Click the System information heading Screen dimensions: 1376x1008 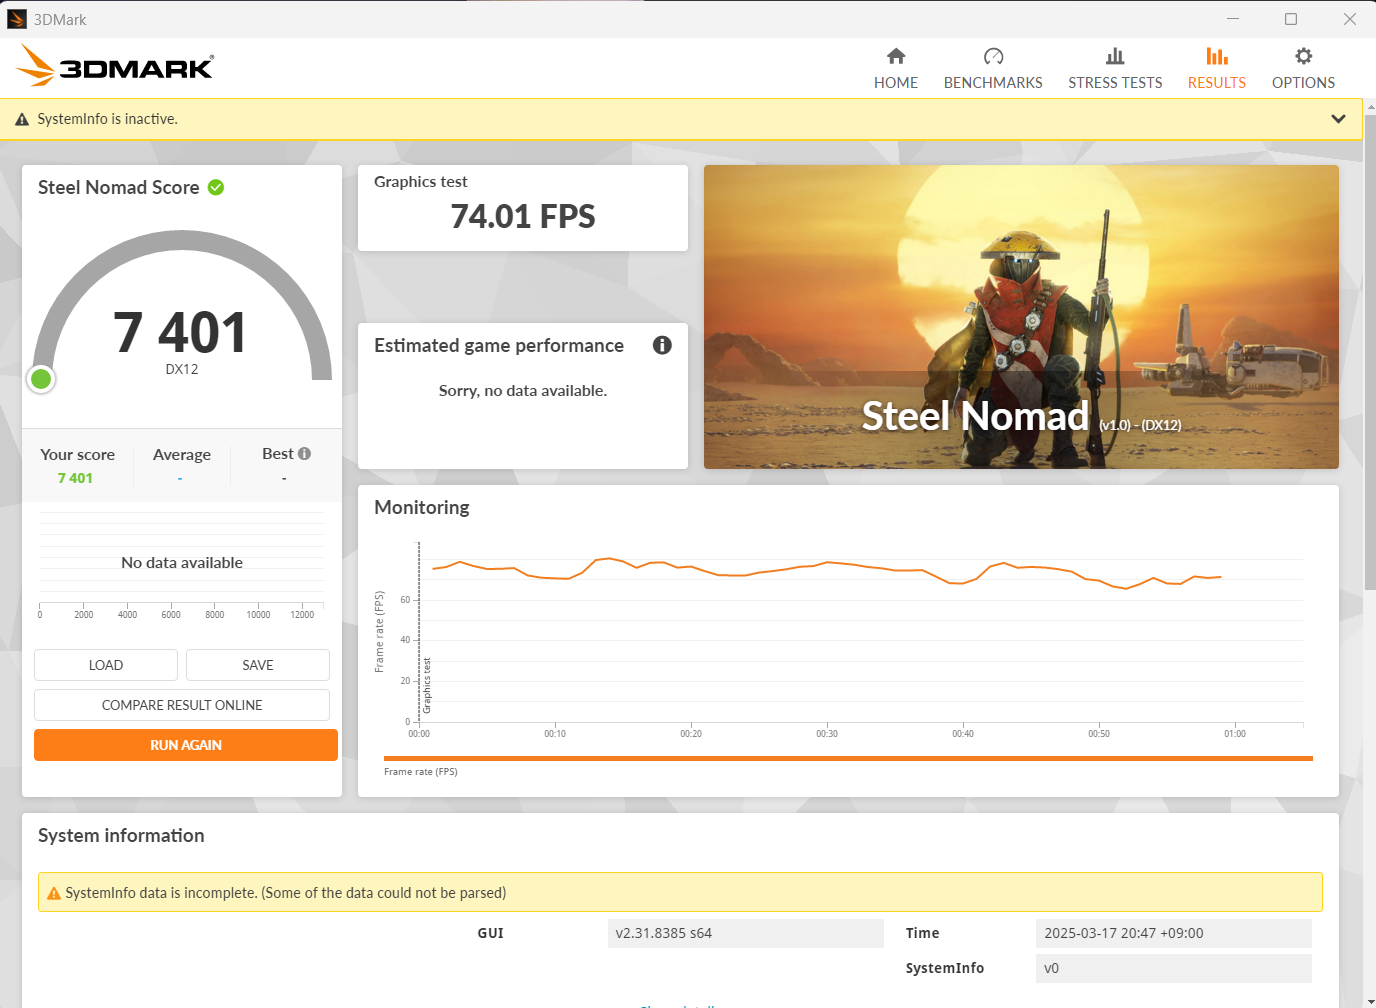click(x=121, y=835)
